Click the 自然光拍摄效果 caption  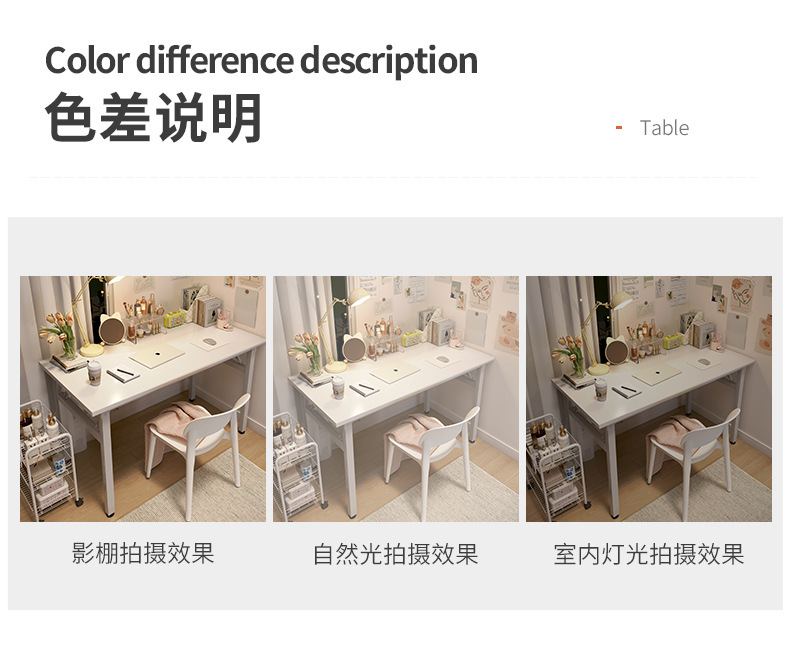(396, 554)
